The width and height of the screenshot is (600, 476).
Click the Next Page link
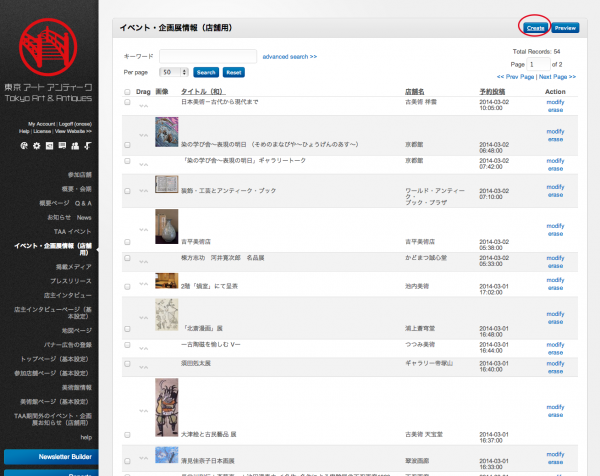click(x=557, y=76)
